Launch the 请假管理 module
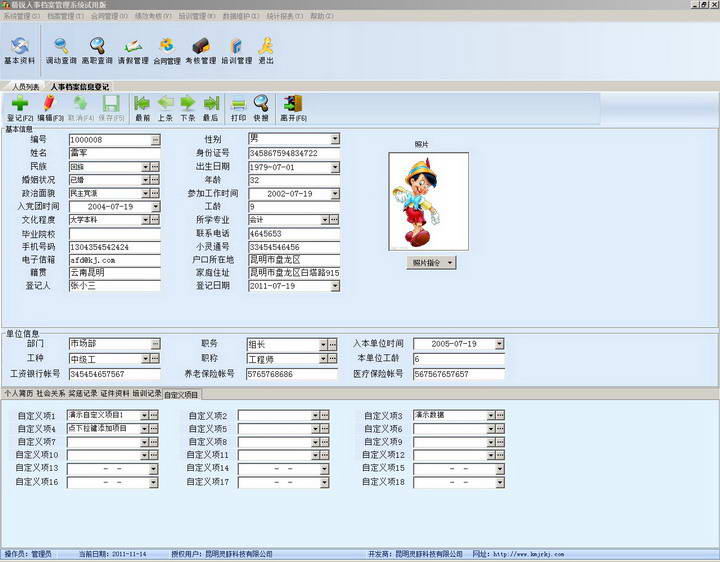This screenshot has height=562, width=720. (x=133, y=51)
